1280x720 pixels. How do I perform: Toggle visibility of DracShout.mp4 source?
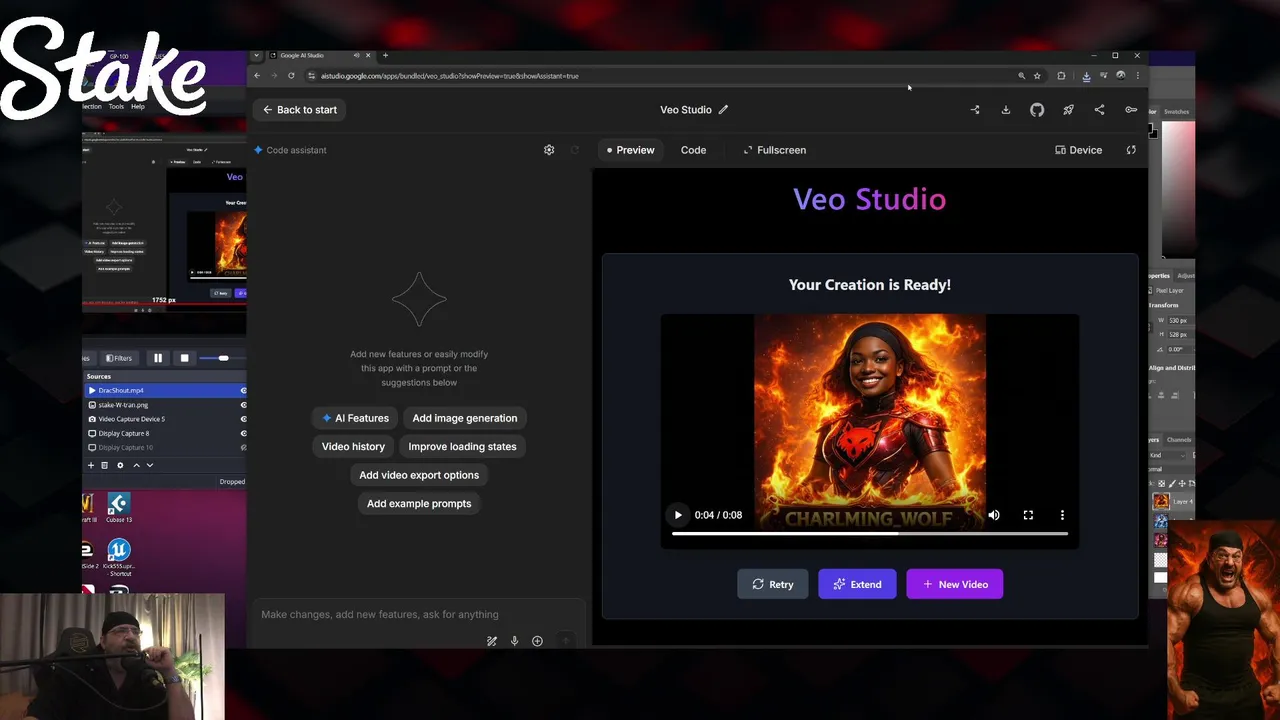click(243, 390)
